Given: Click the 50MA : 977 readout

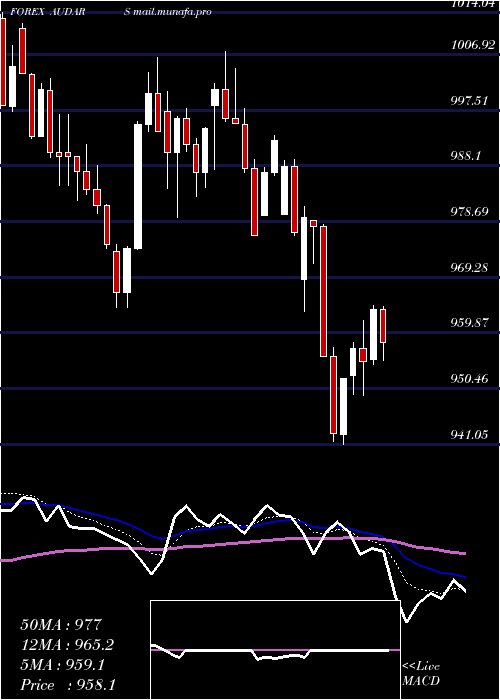Looking at the screenshot, I should pyautogui.click(x=61, y=625).
